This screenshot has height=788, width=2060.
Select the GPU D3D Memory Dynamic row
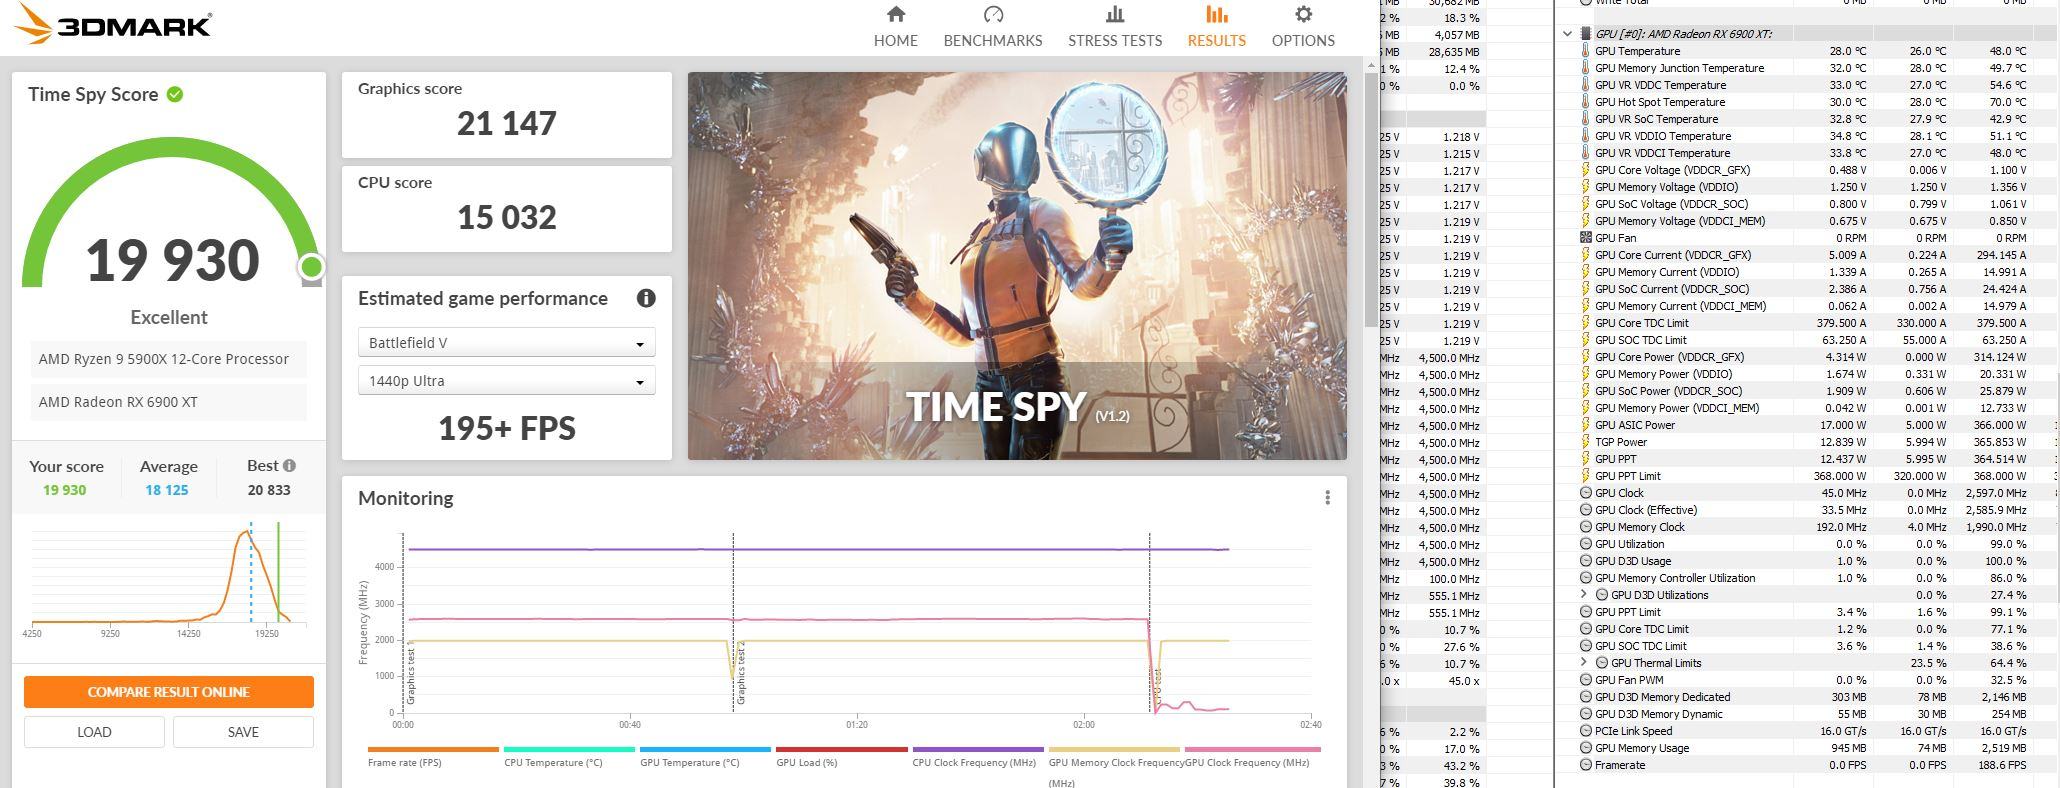click(1805, 714)
